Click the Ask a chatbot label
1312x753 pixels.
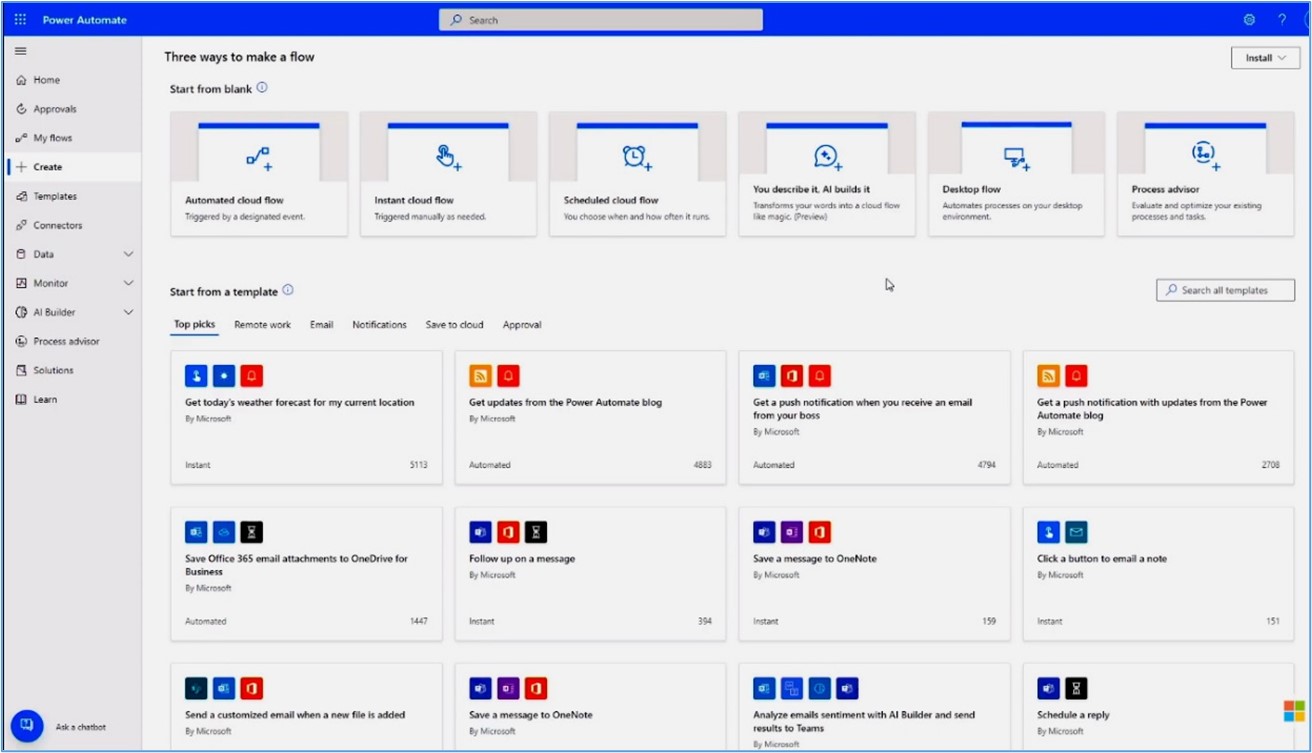click(x=81, y=727)
